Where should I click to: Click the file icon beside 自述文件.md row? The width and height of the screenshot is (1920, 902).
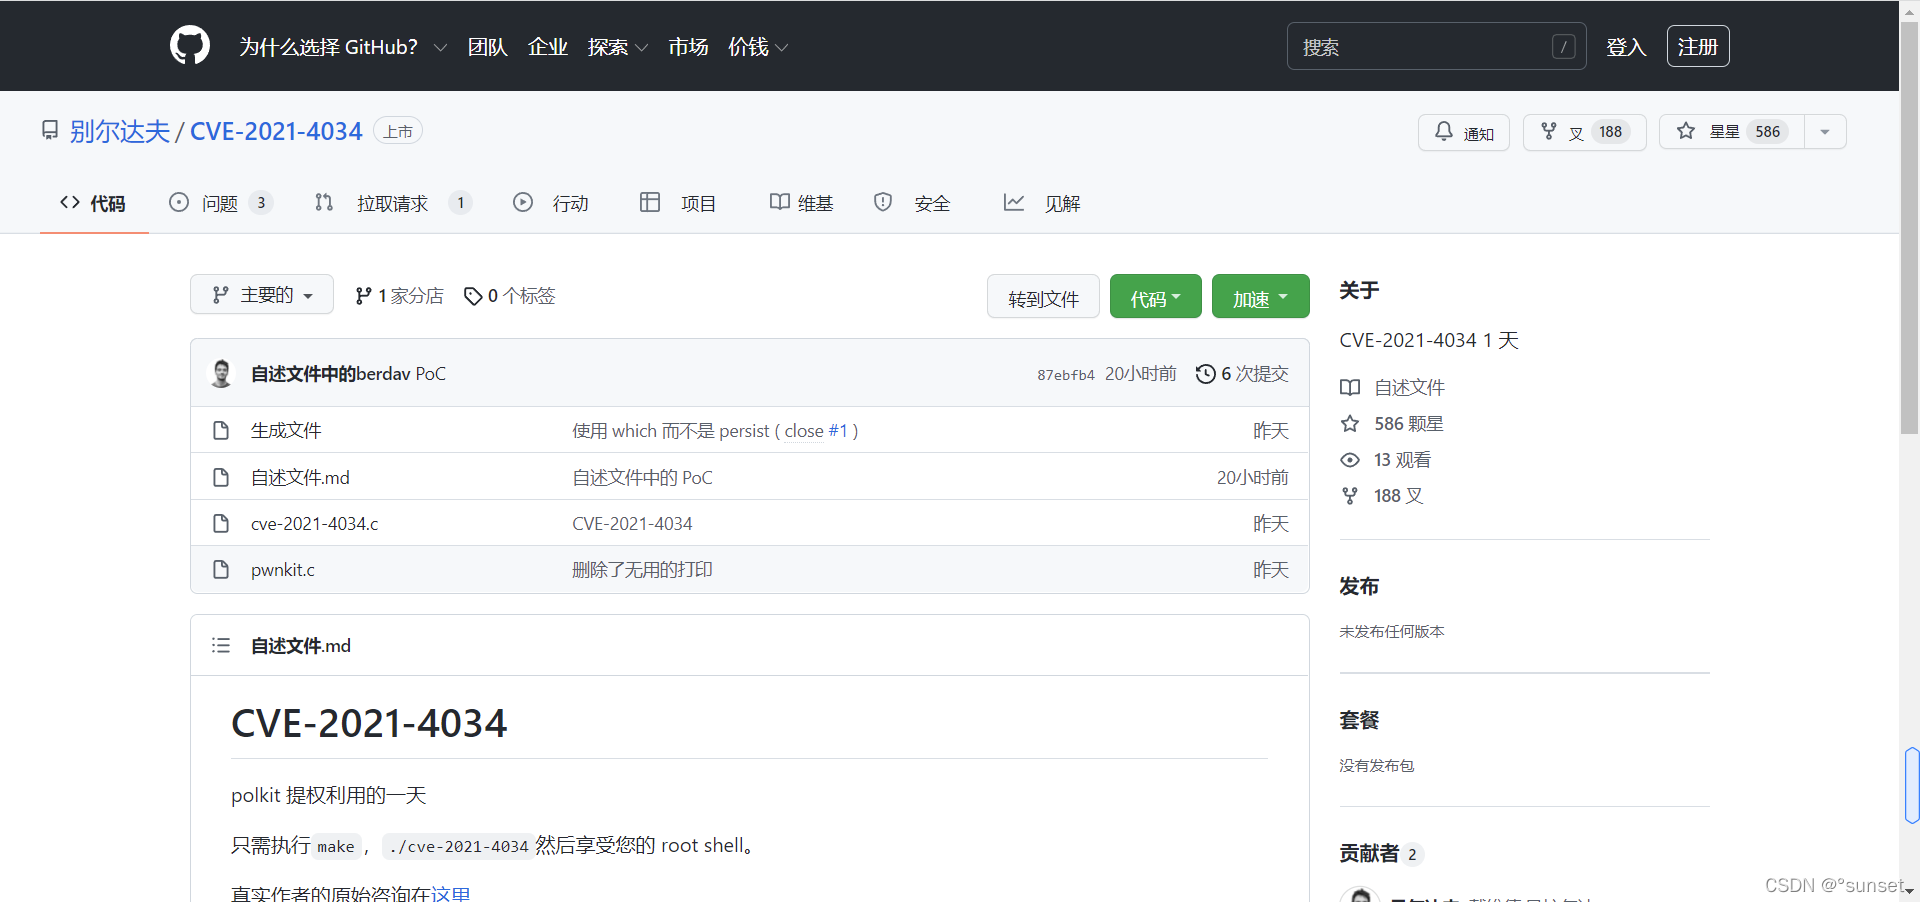point(221,478)
